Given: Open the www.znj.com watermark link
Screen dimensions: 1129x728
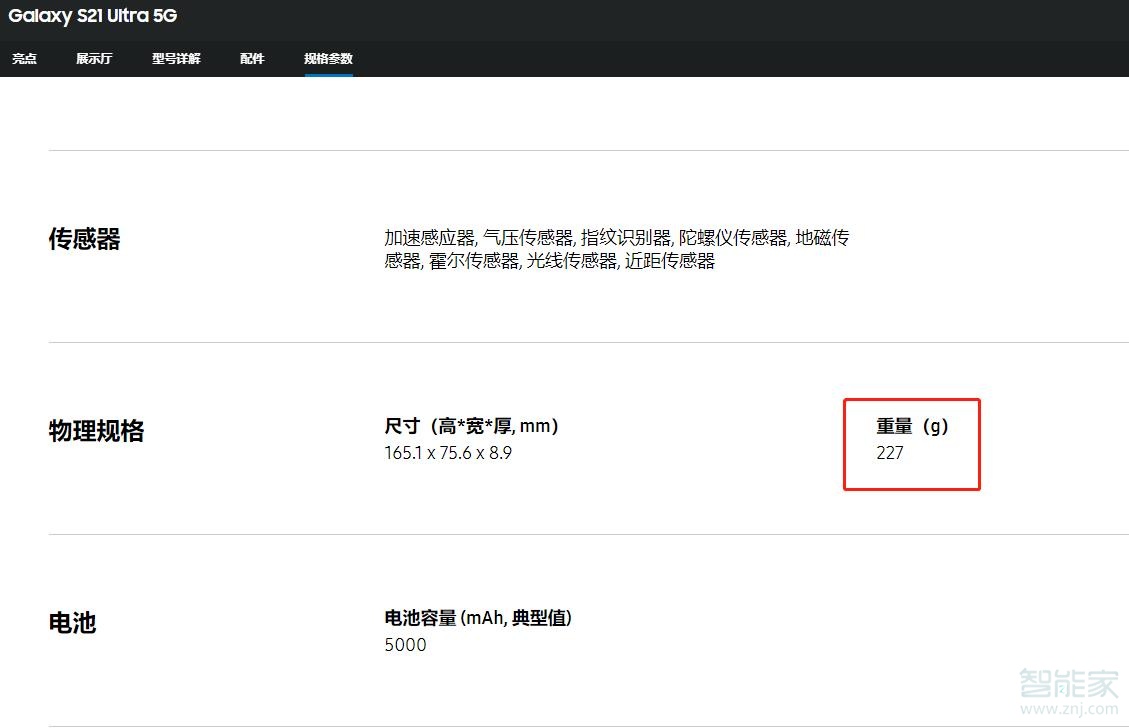Looking at the screenshot, I should [x=1069, y=709].
